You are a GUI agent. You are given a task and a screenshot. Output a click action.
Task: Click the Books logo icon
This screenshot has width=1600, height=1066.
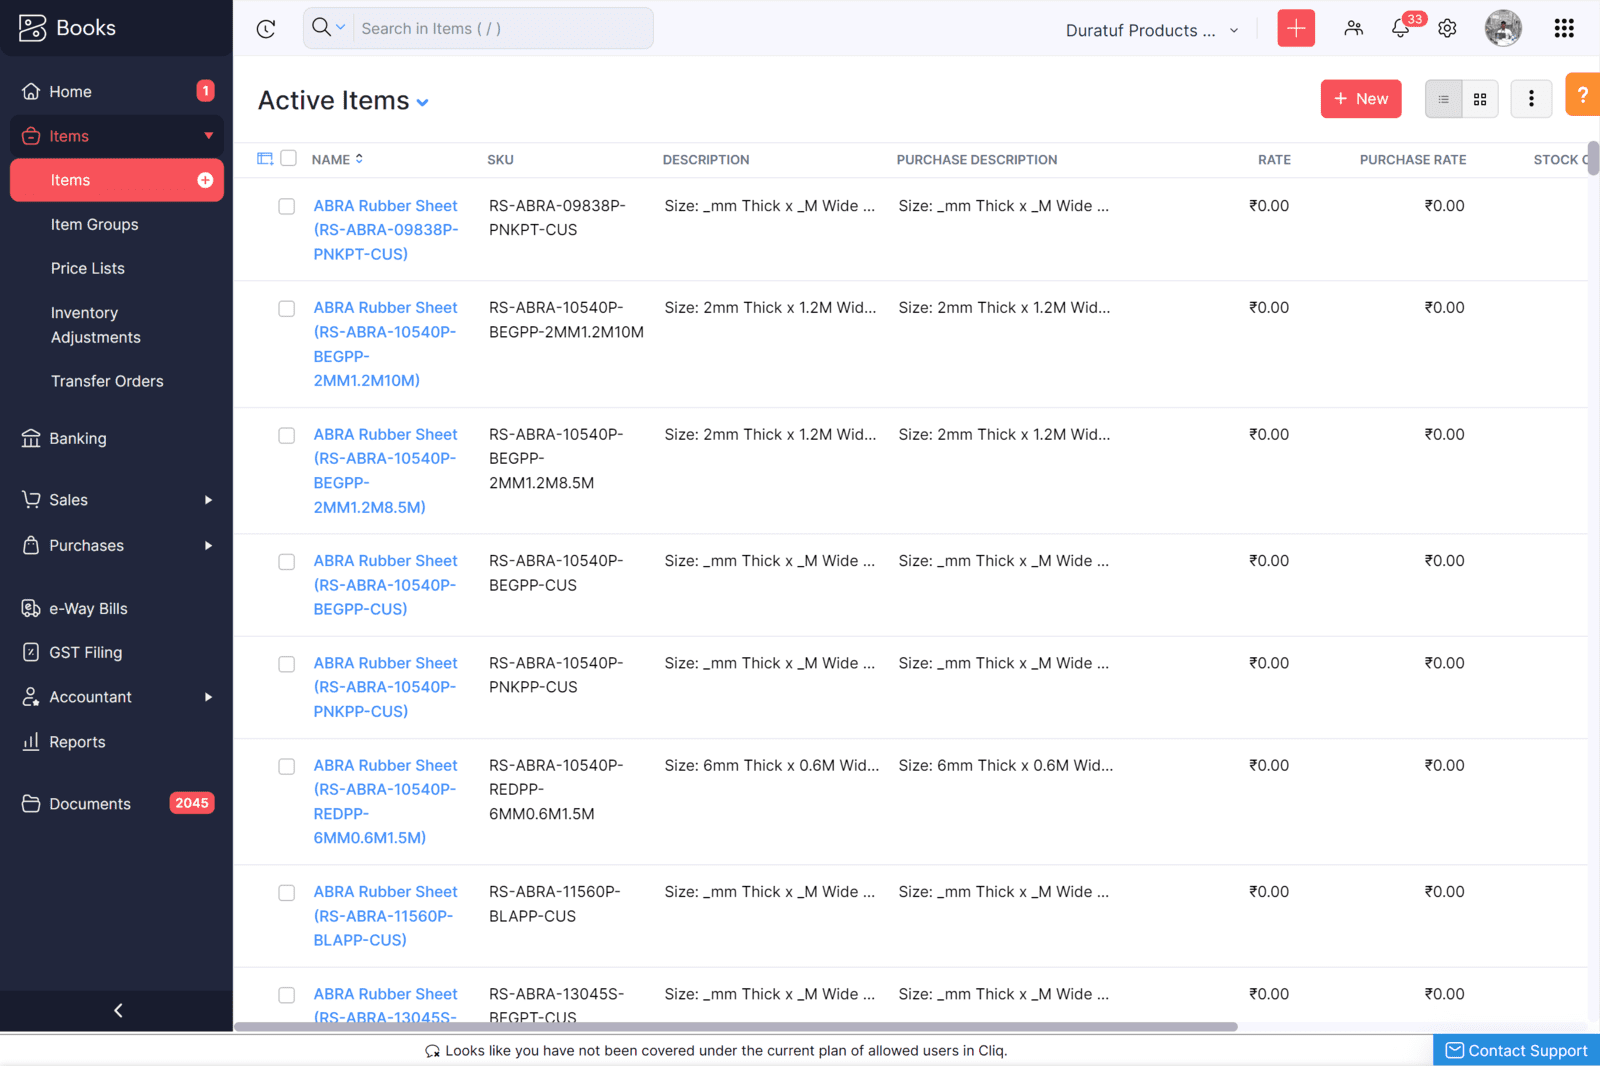coord(32,28)
